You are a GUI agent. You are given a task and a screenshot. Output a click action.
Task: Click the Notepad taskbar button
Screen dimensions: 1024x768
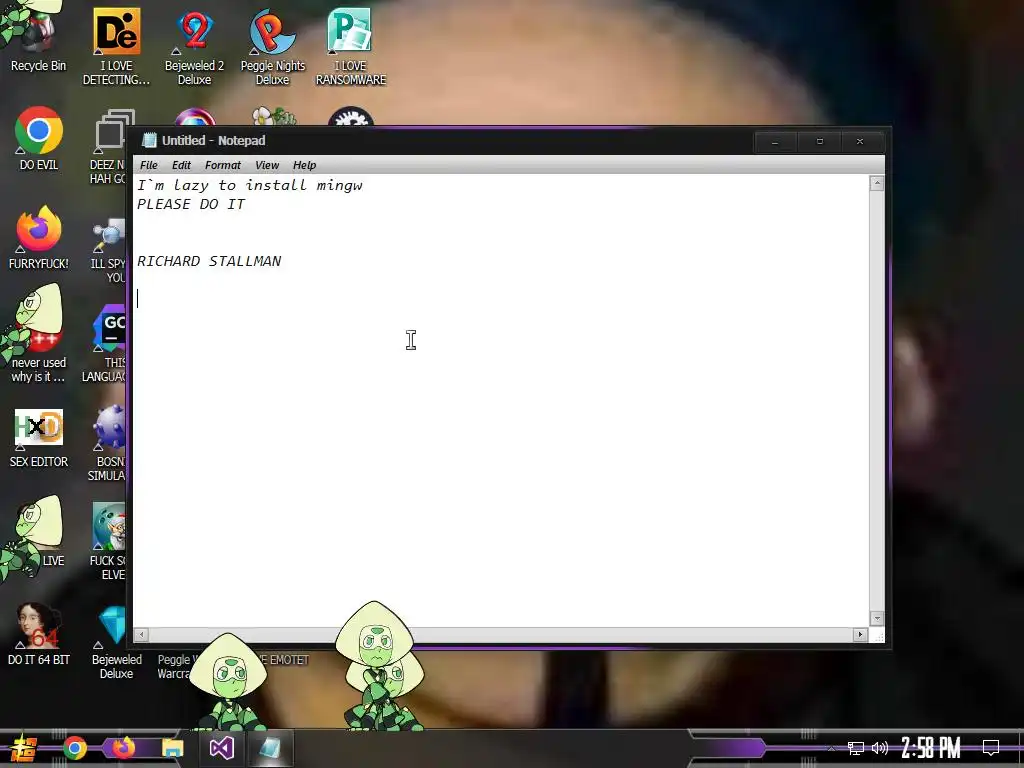click(x=270, y=748)
